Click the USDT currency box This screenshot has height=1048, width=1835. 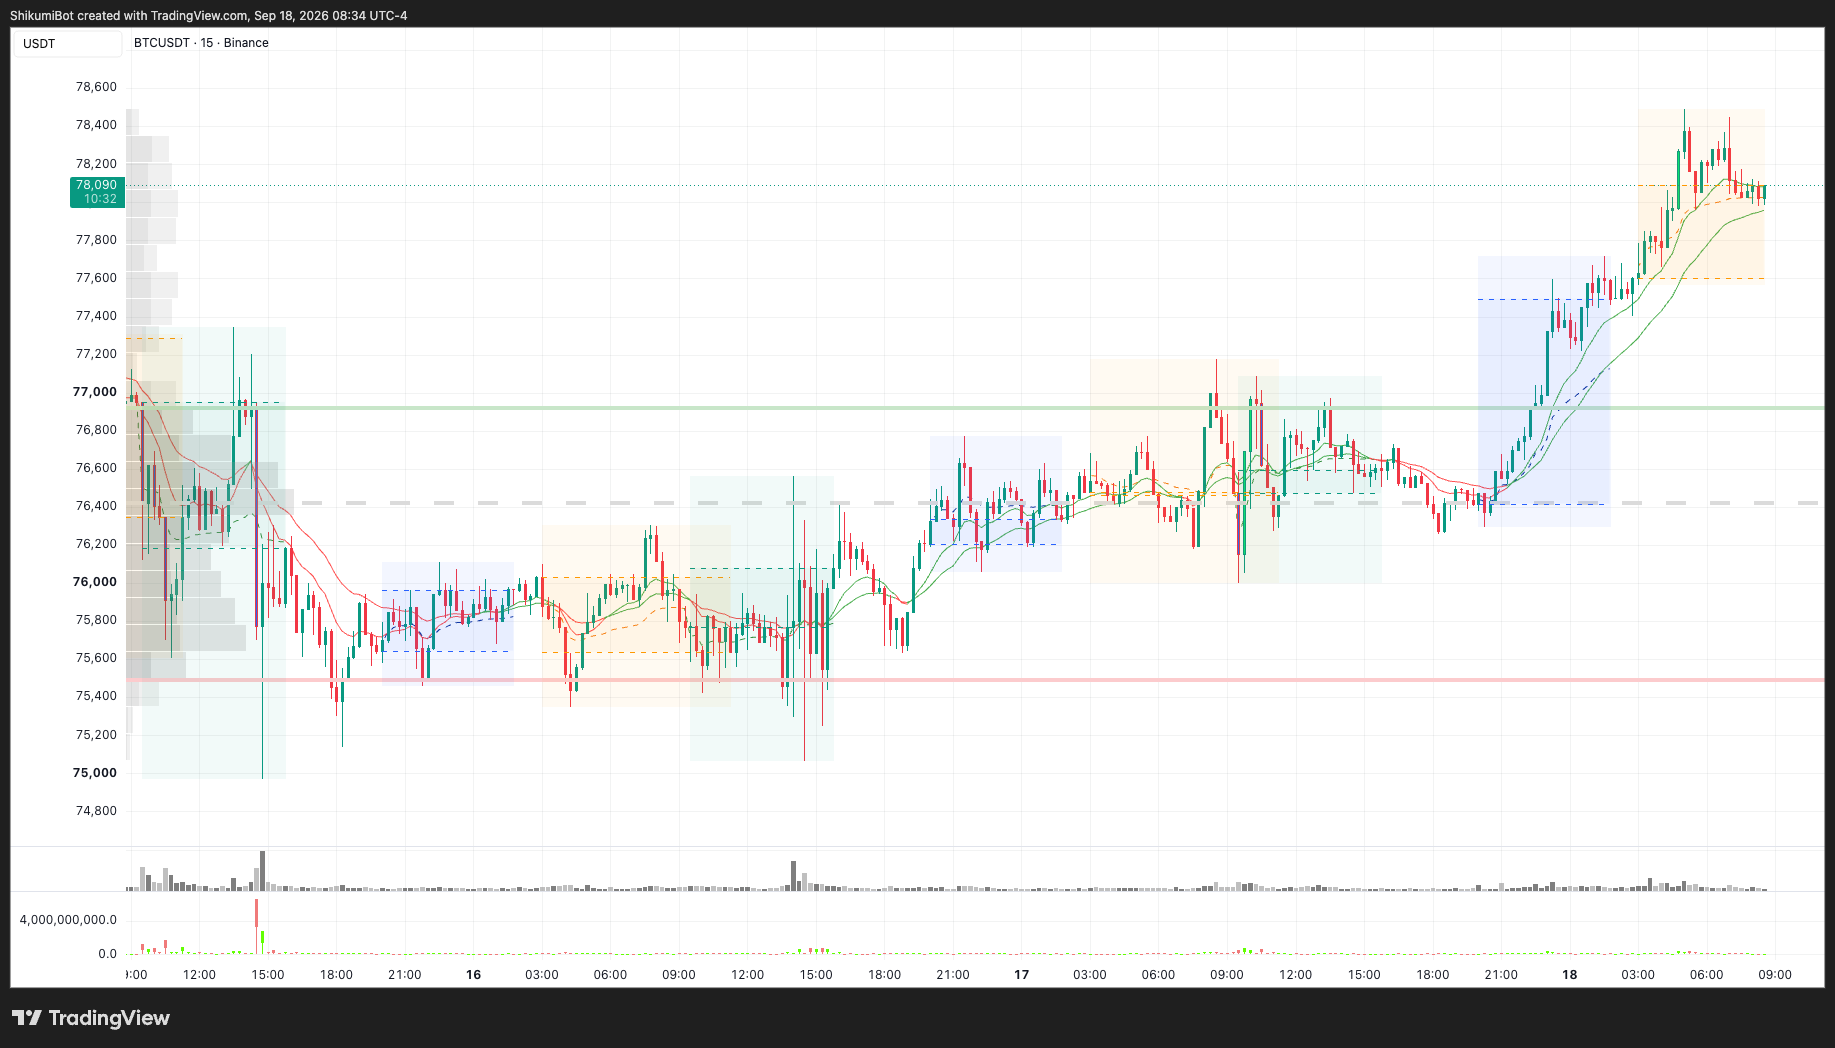pos(67,44)
